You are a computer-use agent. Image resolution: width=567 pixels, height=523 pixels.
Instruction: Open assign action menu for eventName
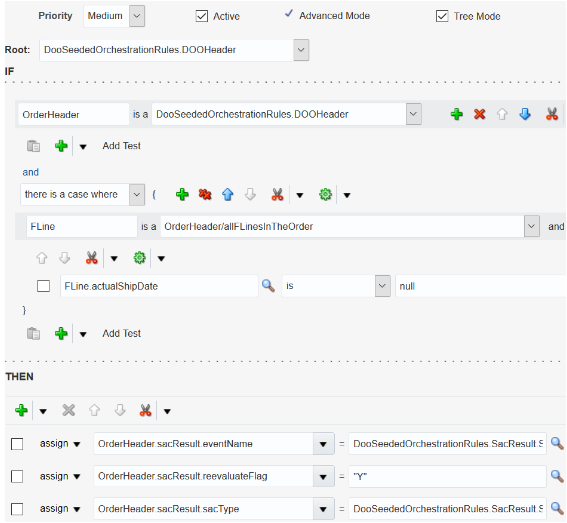pos(77,444)
